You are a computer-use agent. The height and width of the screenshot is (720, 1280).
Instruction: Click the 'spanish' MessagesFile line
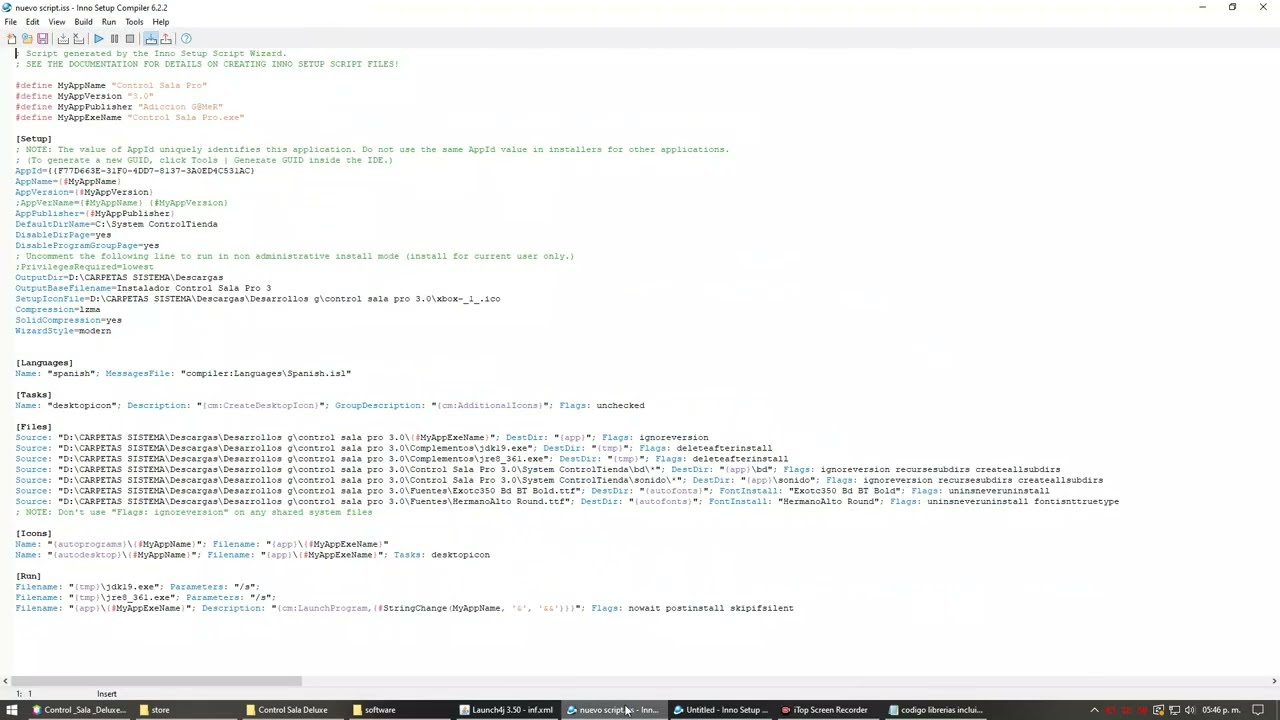point(183,374)
